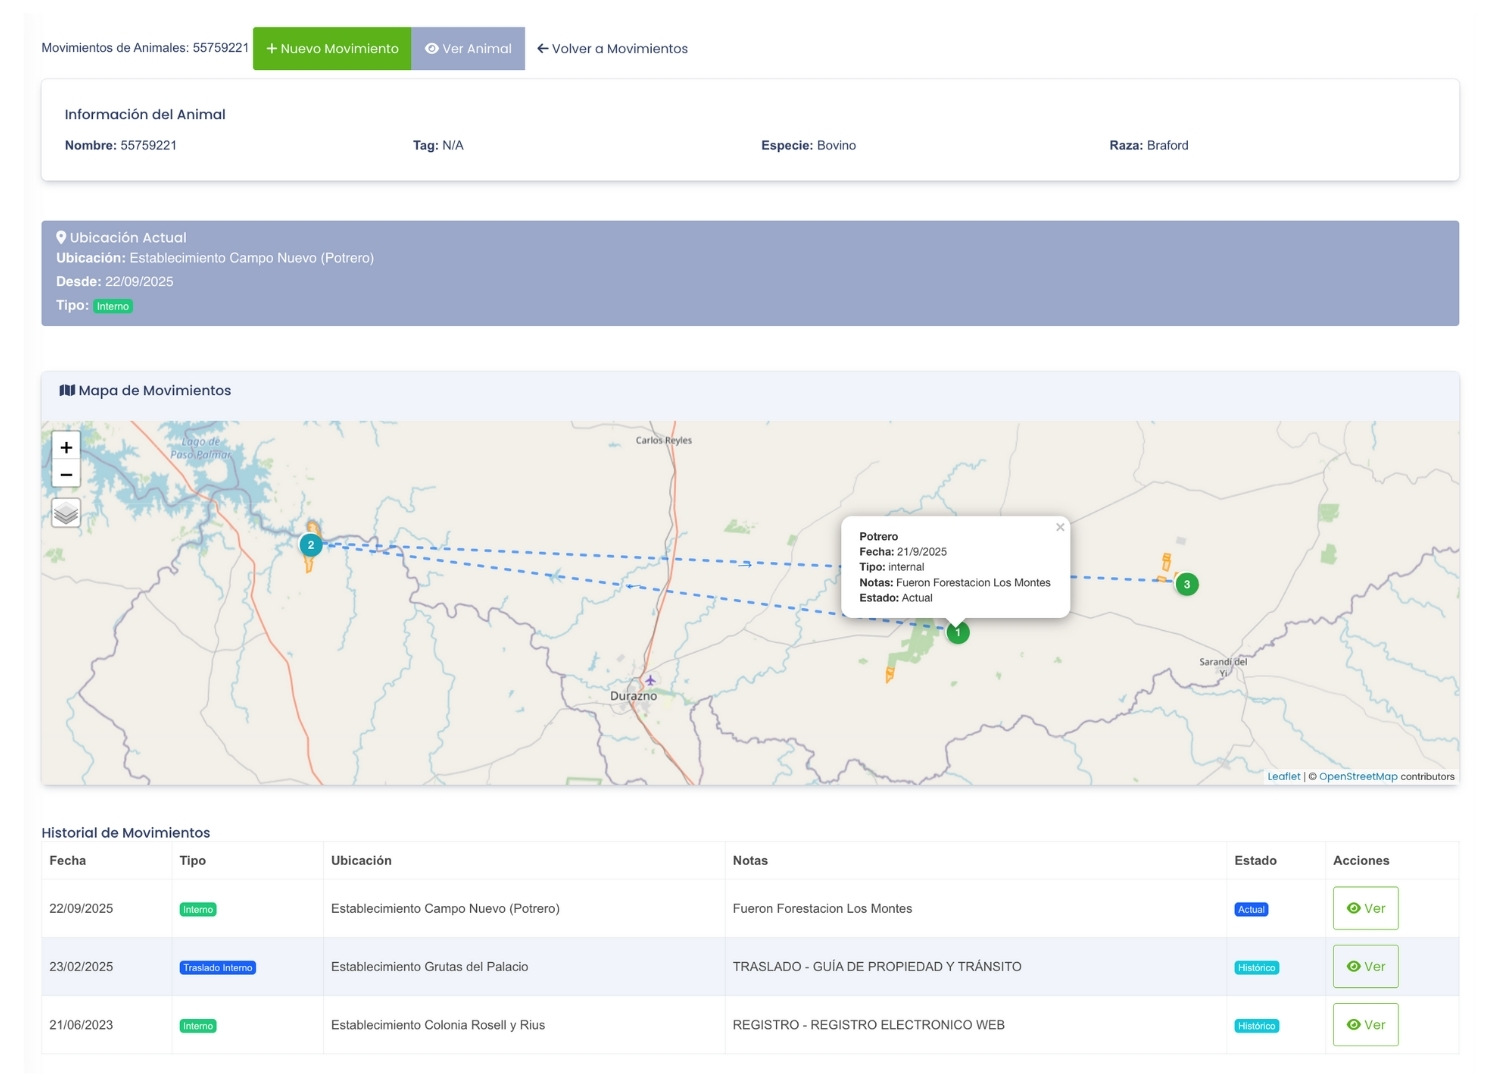This screenshot has width=1500, height=1086.
Task: Go back via Volver a Movimientos
Action: (x=612, y=48)
